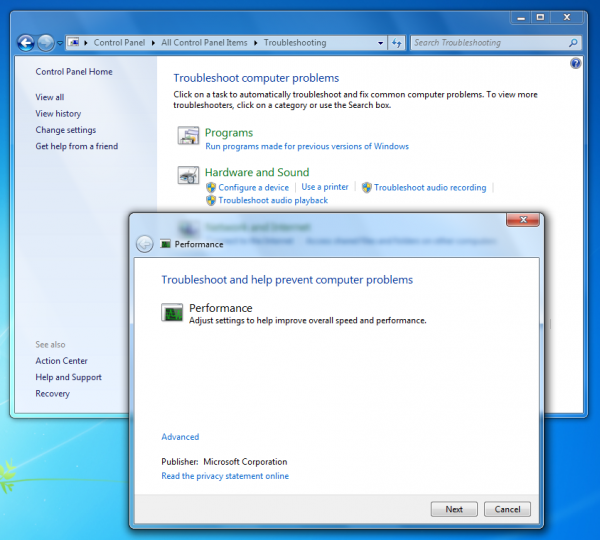This screenshot has height=540, width=600.
Task: Open Recovery link in sidebar
Action: click(52, 394)
